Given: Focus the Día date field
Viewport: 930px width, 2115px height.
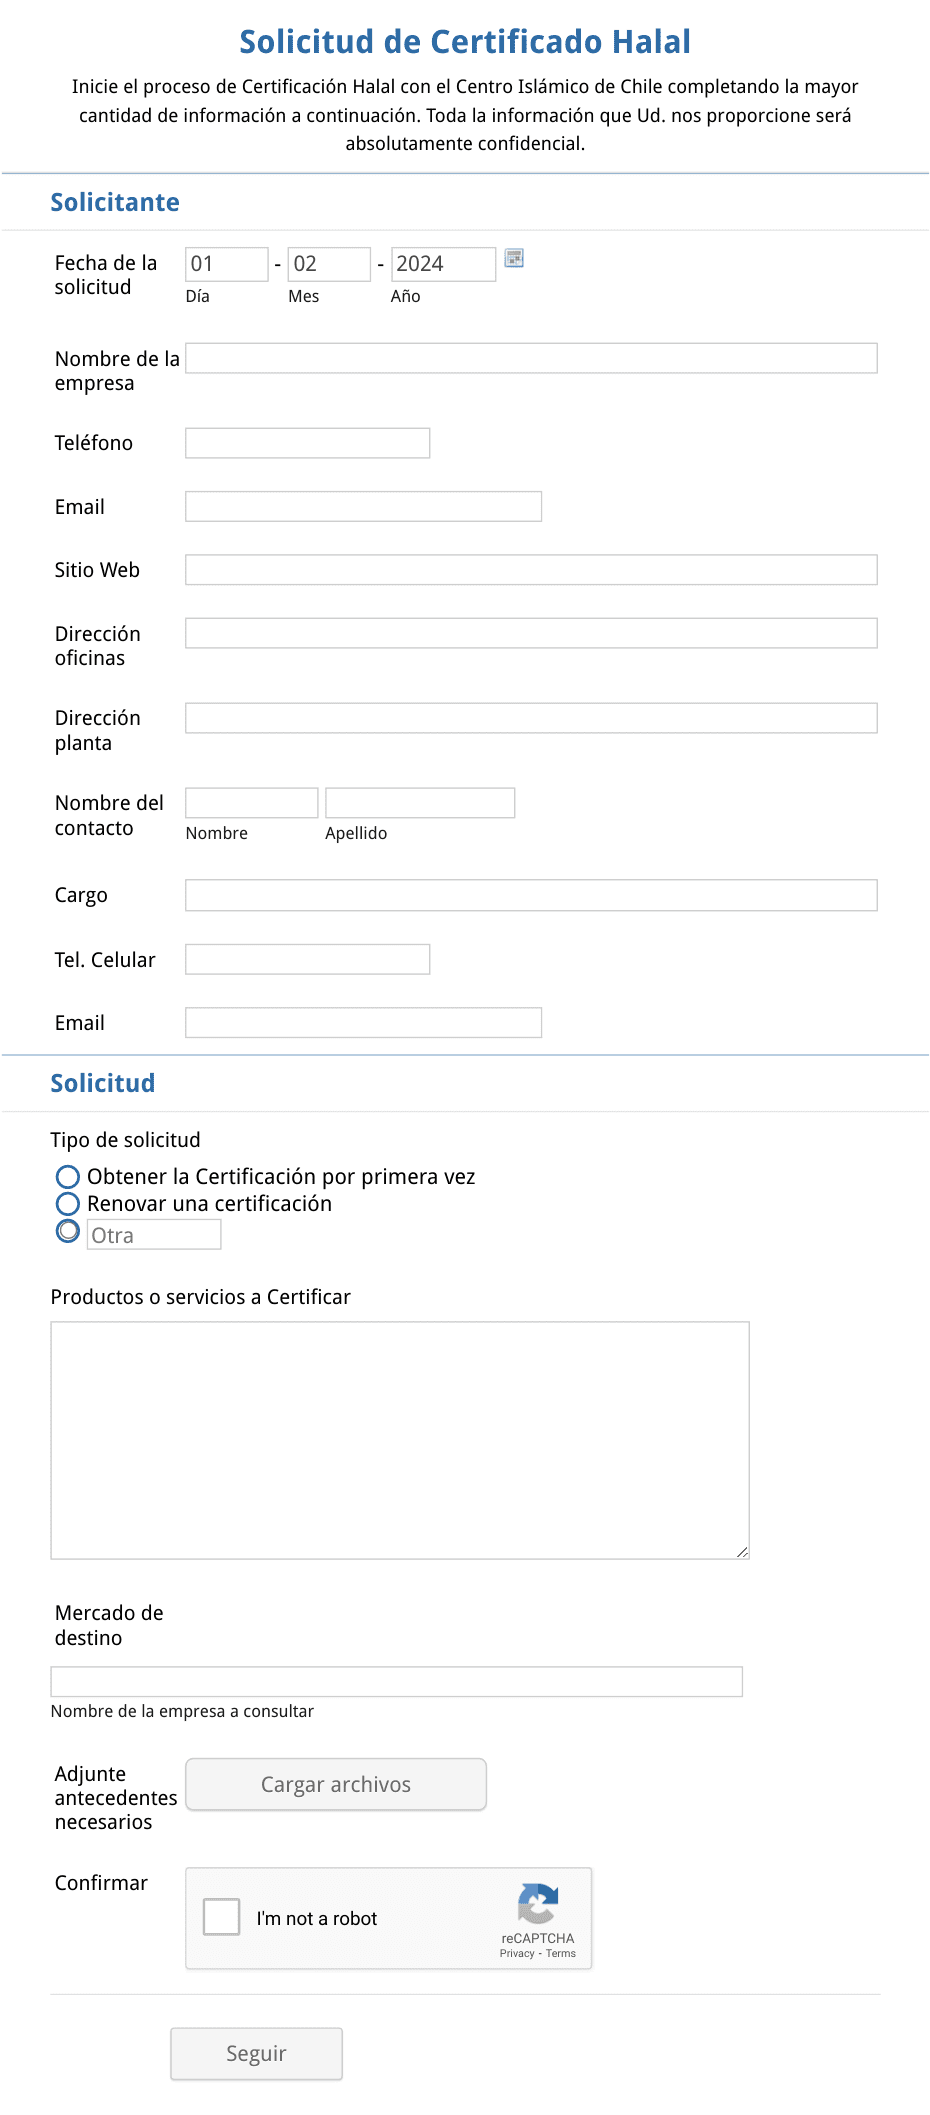Looking at the screenshot, I should (227, 264).
